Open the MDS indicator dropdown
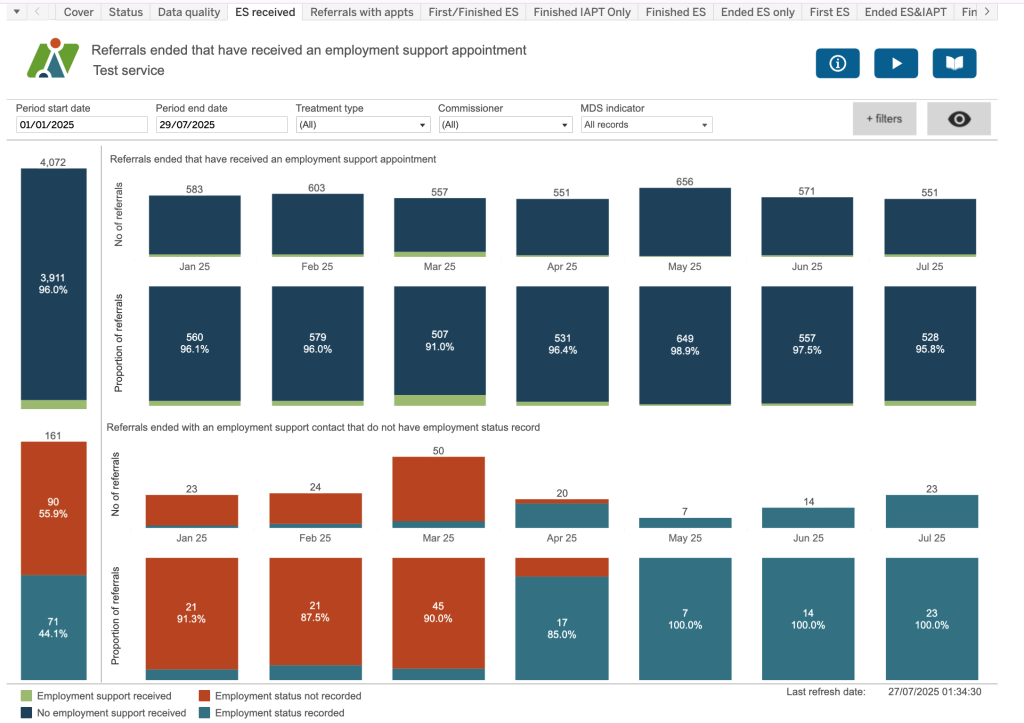Viewport: 1024px width, 723px height. [x=646, y=125]
